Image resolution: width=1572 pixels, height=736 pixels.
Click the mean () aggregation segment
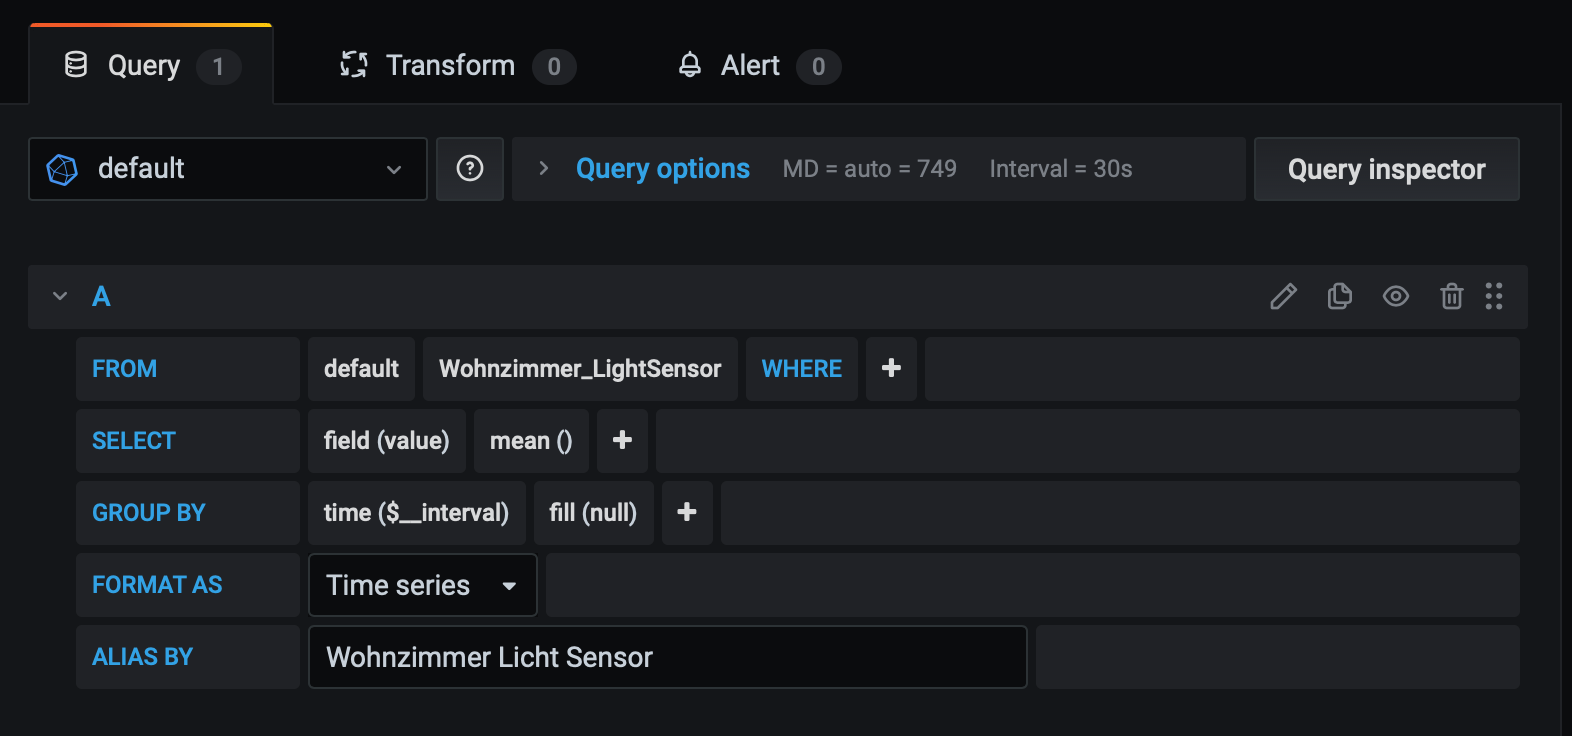(531, 441)
